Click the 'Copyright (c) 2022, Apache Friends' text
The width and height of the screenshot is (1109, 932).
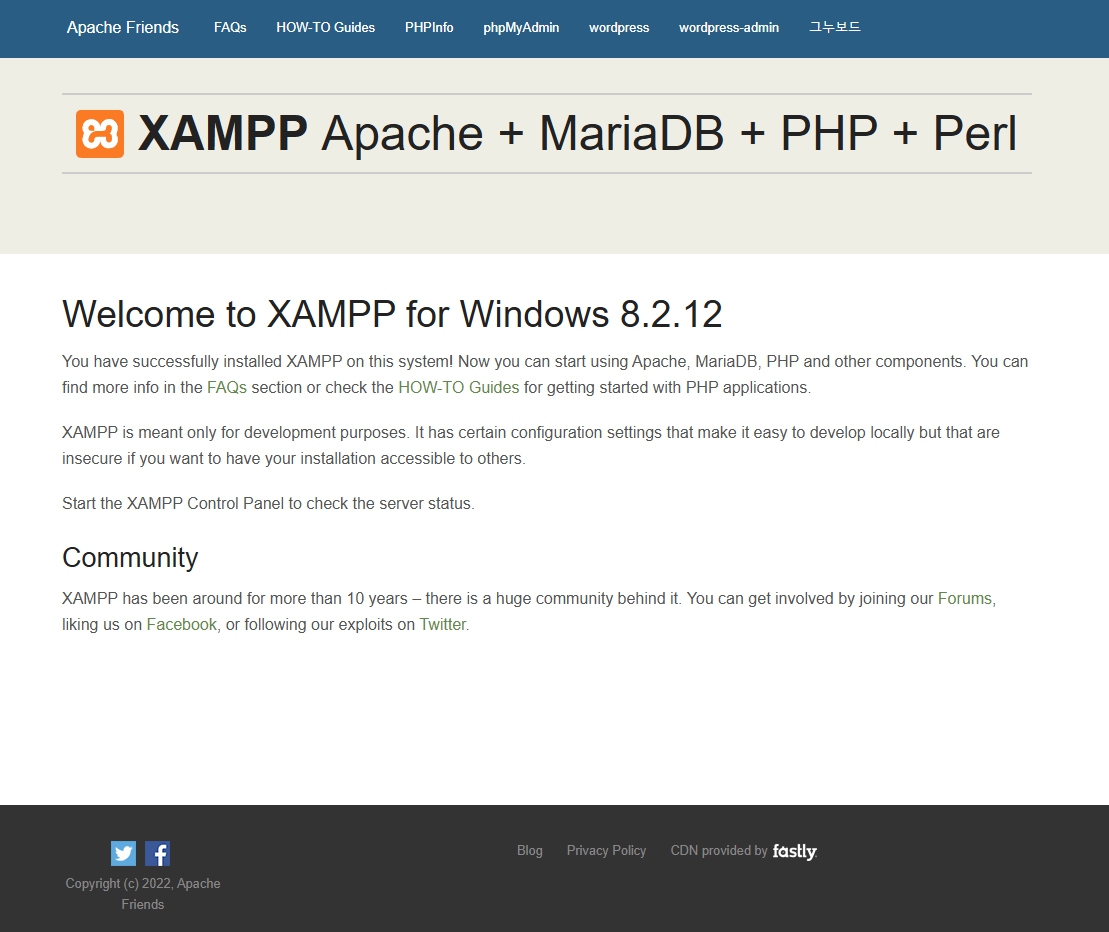pyautogui.click(x=143, y=894)
